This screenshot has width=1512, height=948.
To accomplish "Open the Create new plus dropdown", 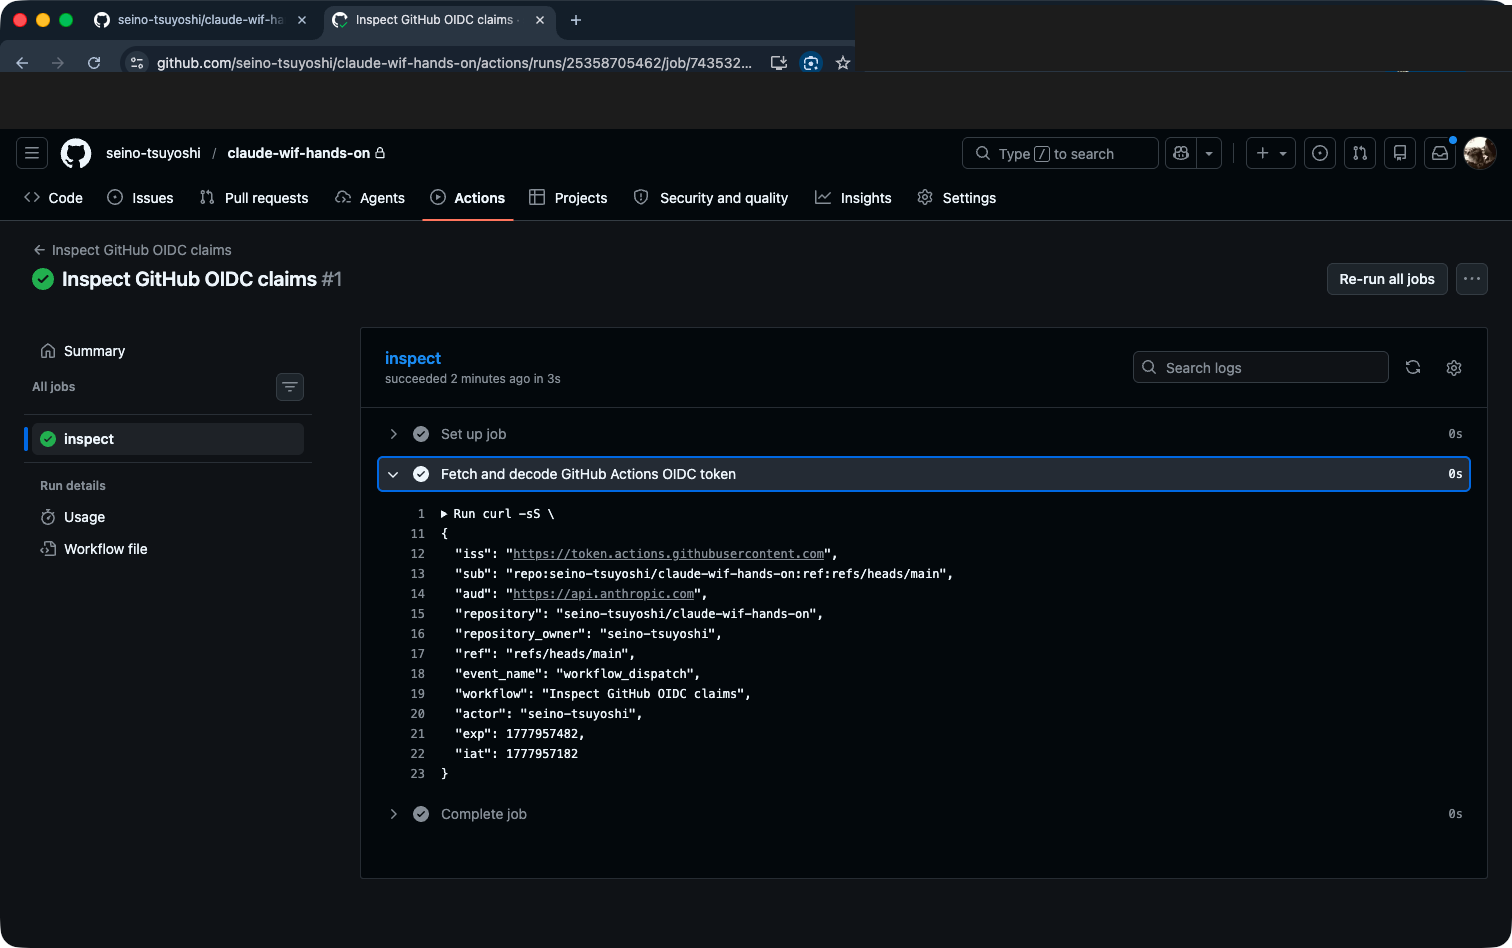I will [x=1271, y=153].
